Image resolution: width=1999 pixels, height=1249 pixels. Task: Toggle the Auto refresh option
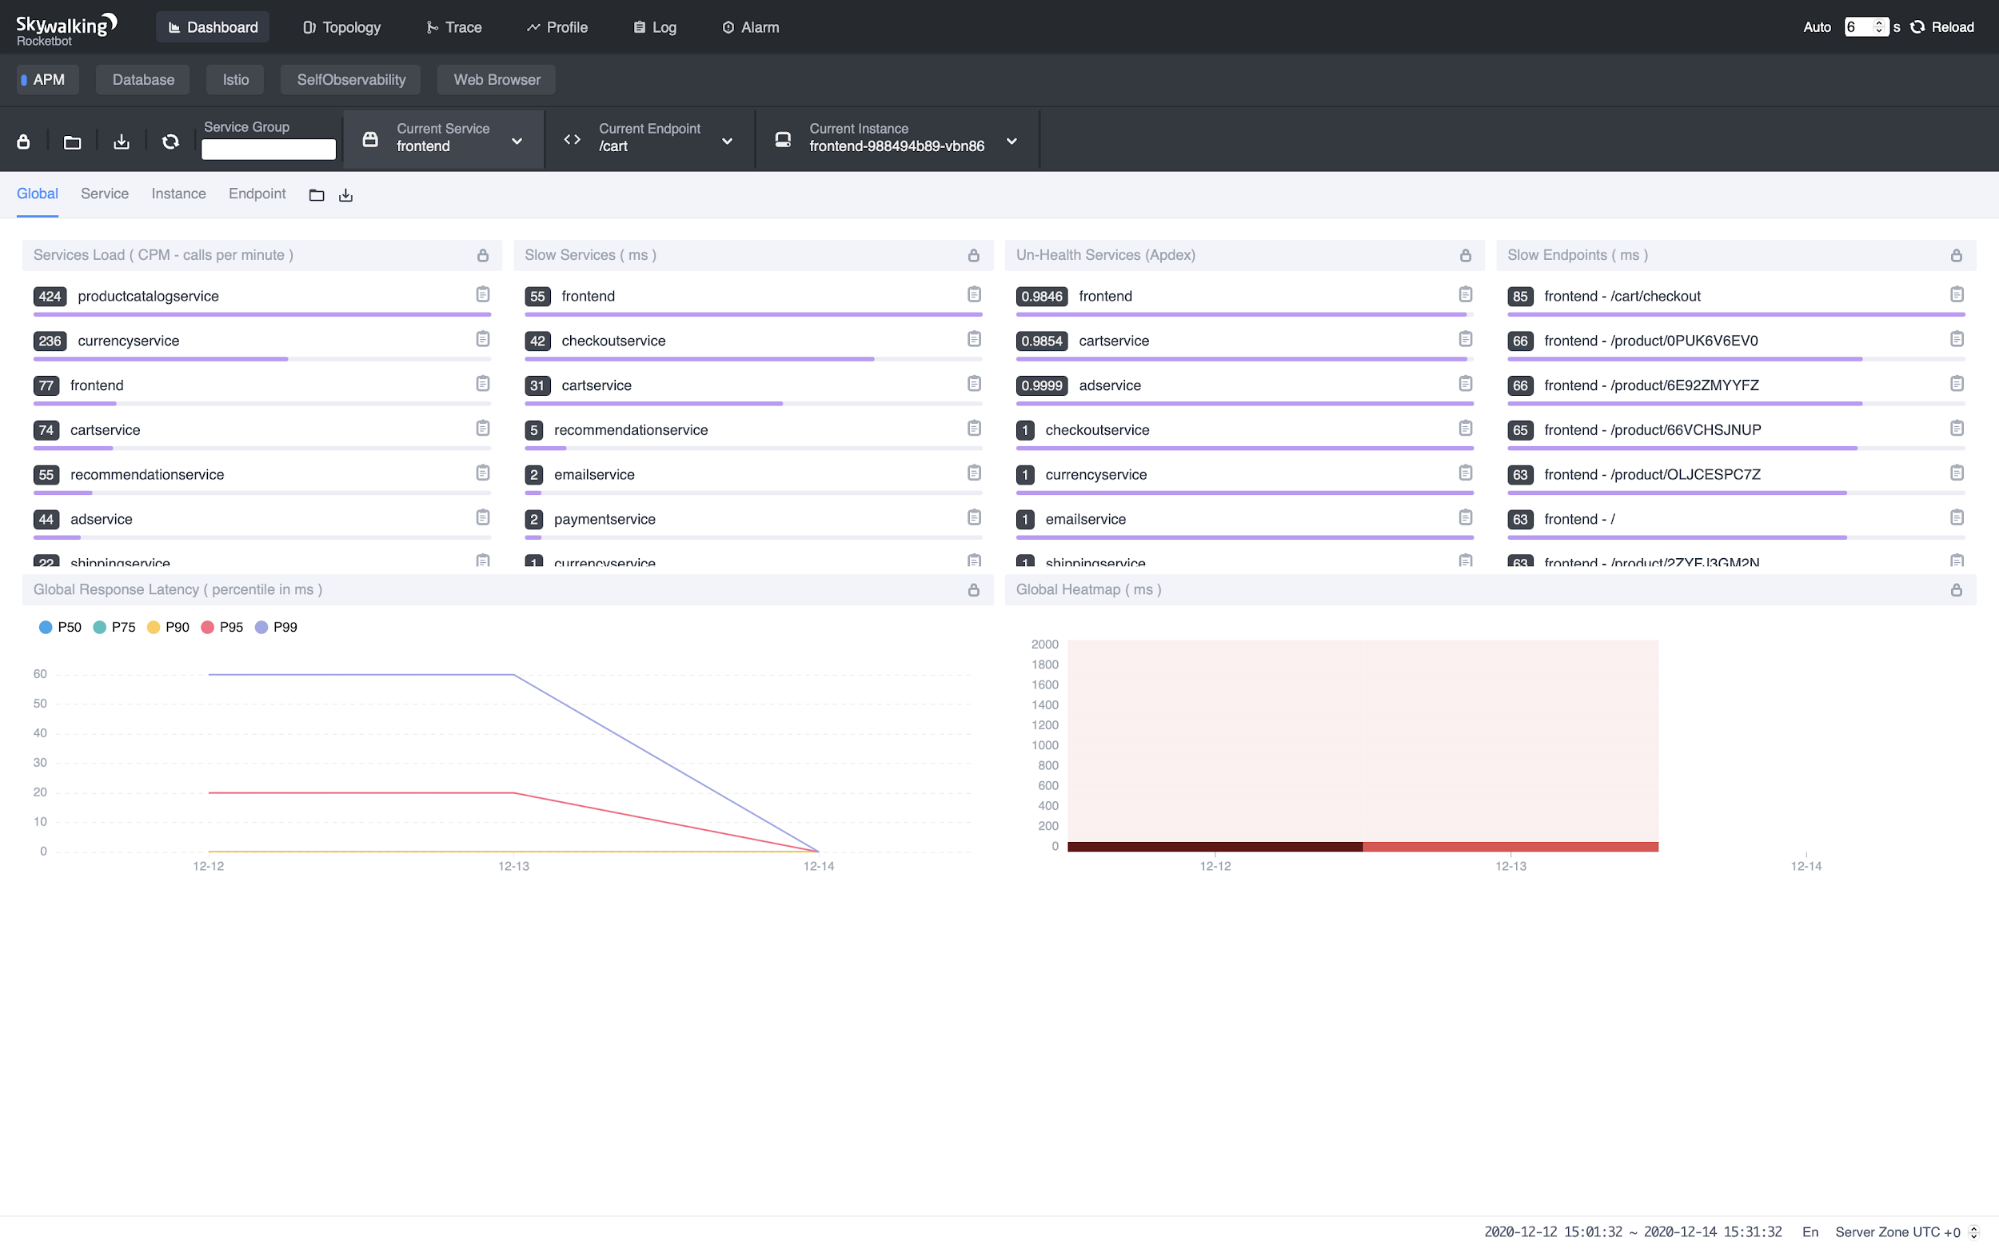1816,27
